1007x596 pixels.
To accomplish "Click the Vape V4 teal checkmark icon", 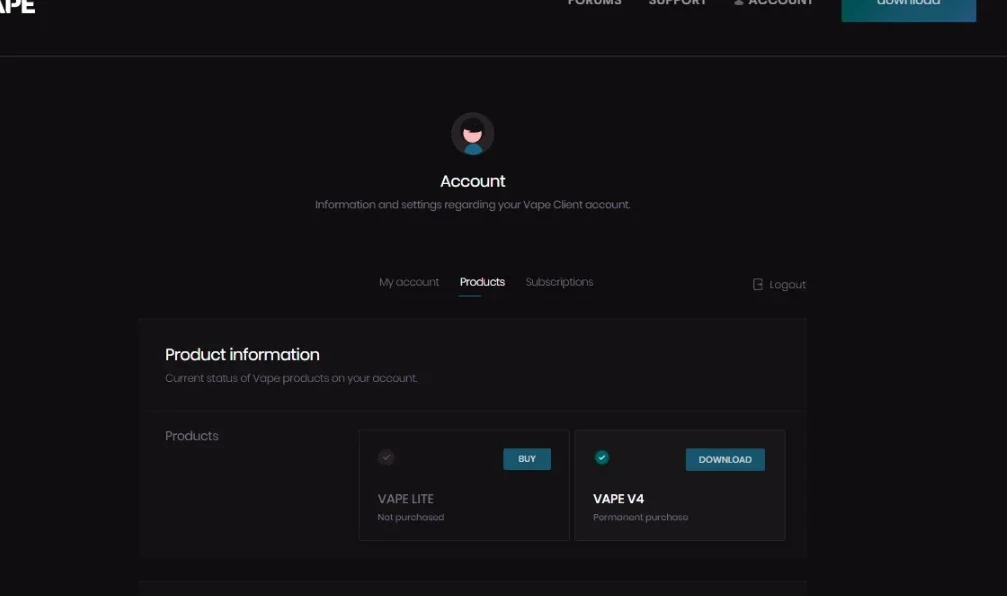I will click(x=602, y=457).
